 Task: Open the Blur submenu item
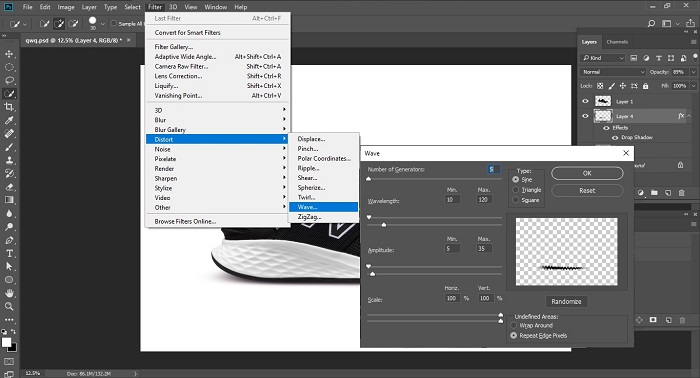[217, 120]
